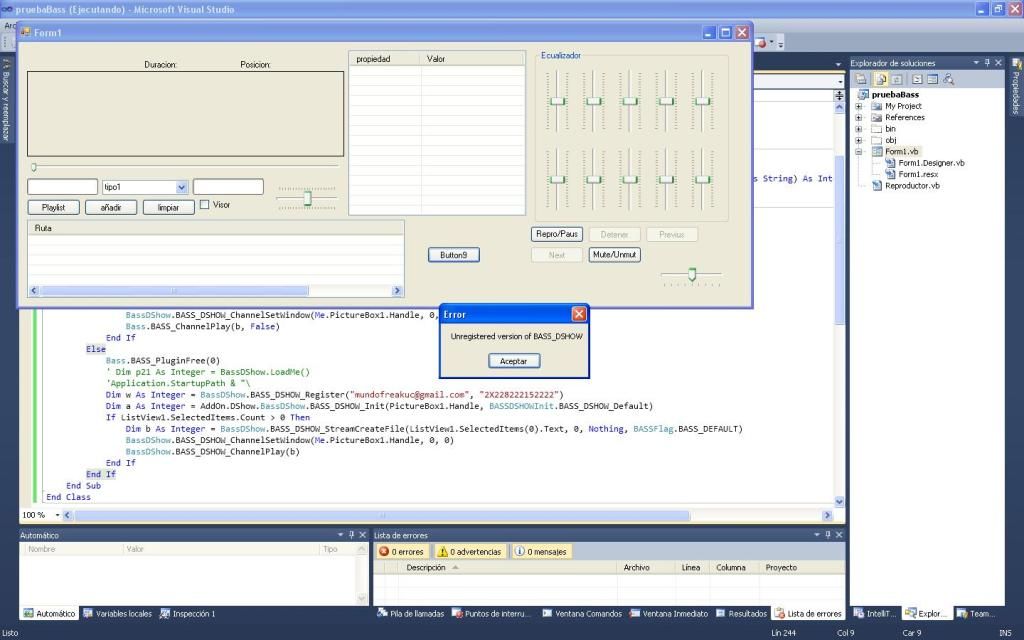Expand the My Project node
Image resolution: width=1024 pixels, height=640 pixels.
(859, 106)
